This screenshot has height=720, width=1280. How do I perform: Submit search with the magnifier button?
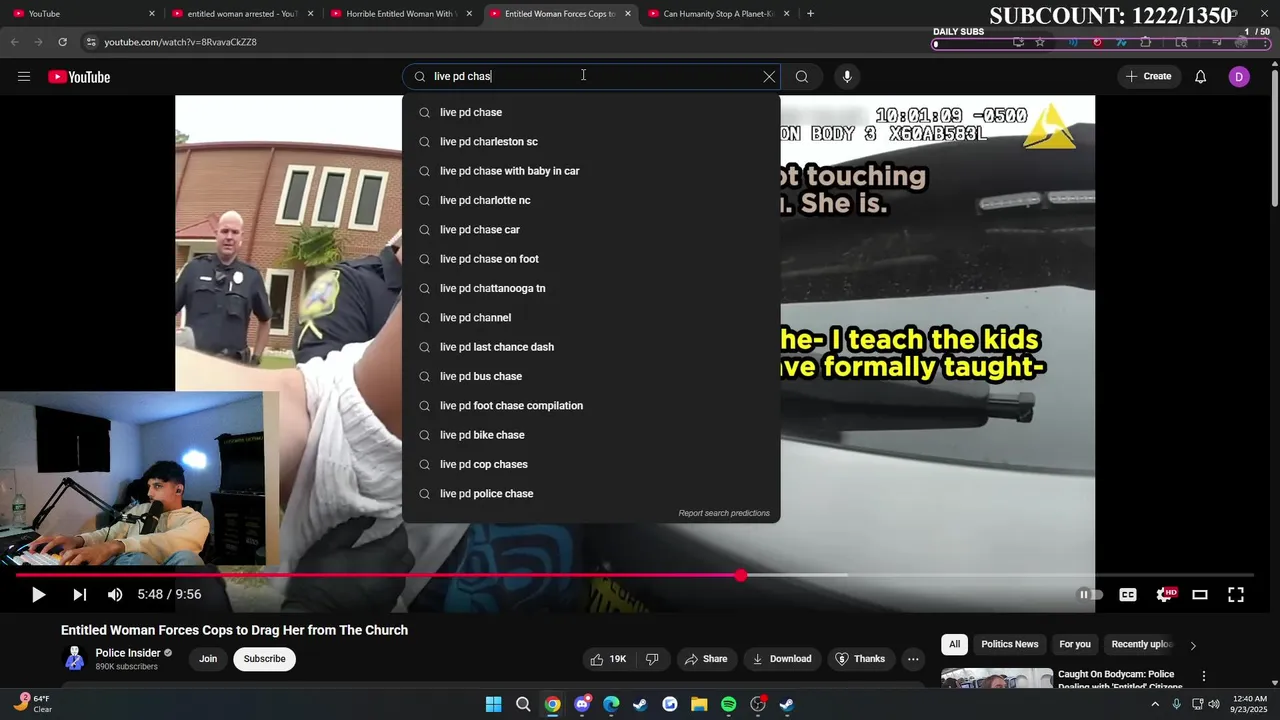802,77
